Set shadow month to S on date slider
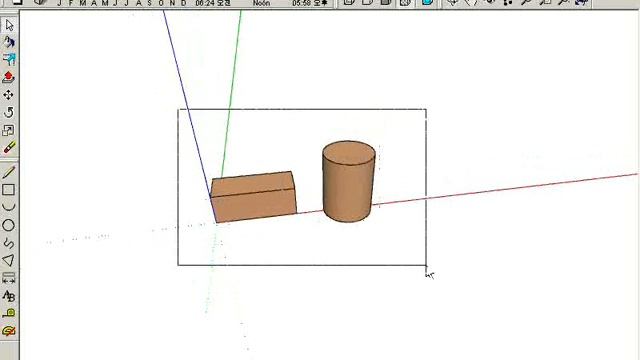Viewport: 640px width, 360px height. click(x=149, y=3)
